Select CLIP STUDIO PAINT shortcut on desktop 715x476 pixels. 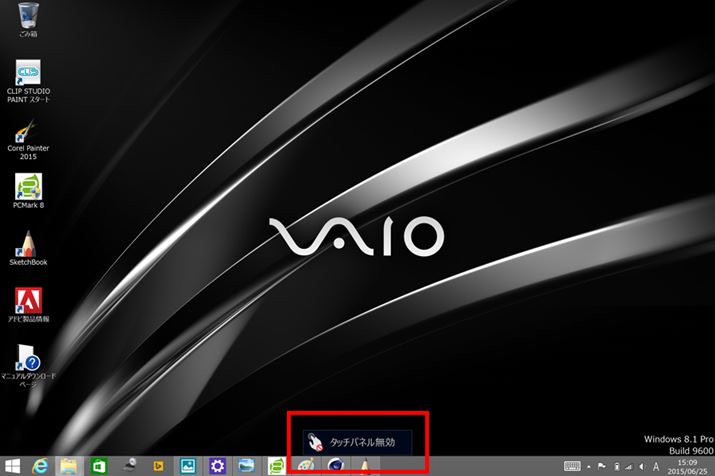28,81
